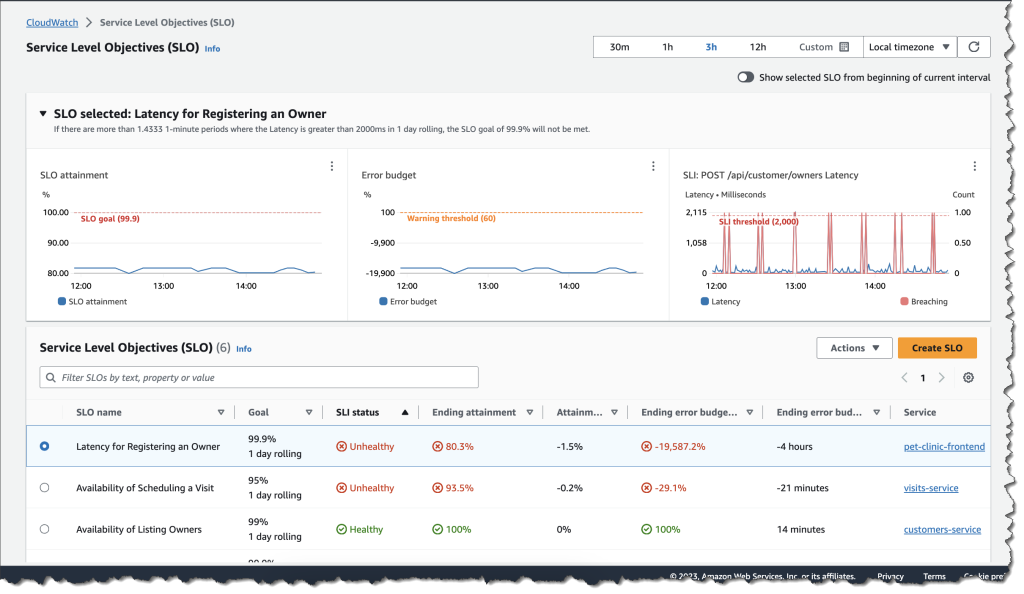The image size is (1024, 594).
Task: Click the Filter SLOs search field
Action: [x=259, y=378]
